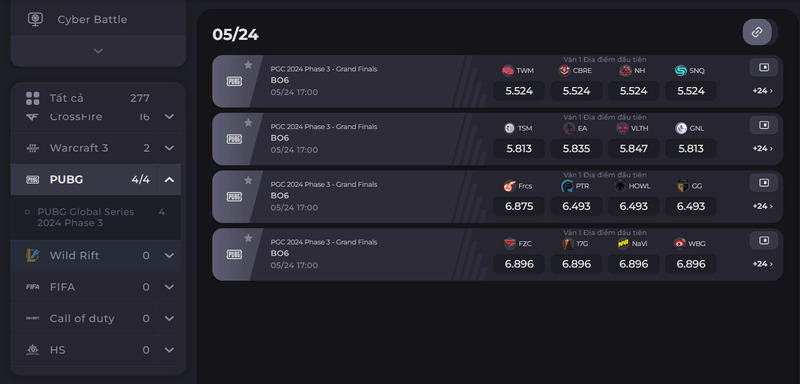The image size is (800, 384).
Task: Select the Tất cả grid icon
Action: [x=33, y=98]
